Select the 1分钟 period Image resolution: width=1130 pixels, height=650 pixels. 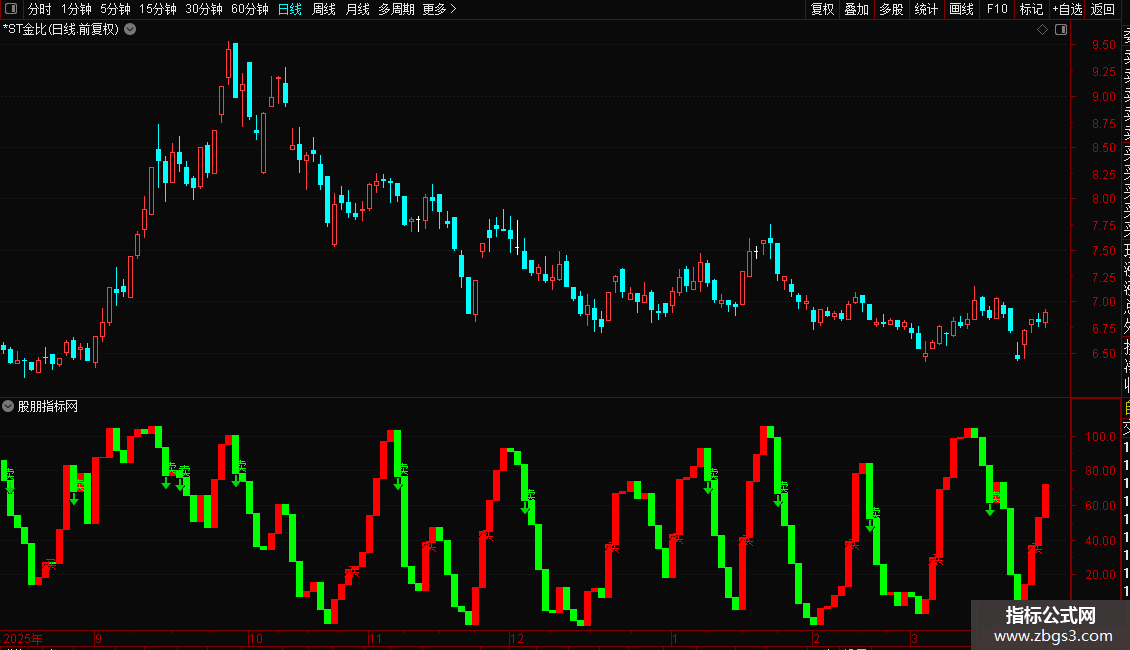76,9
